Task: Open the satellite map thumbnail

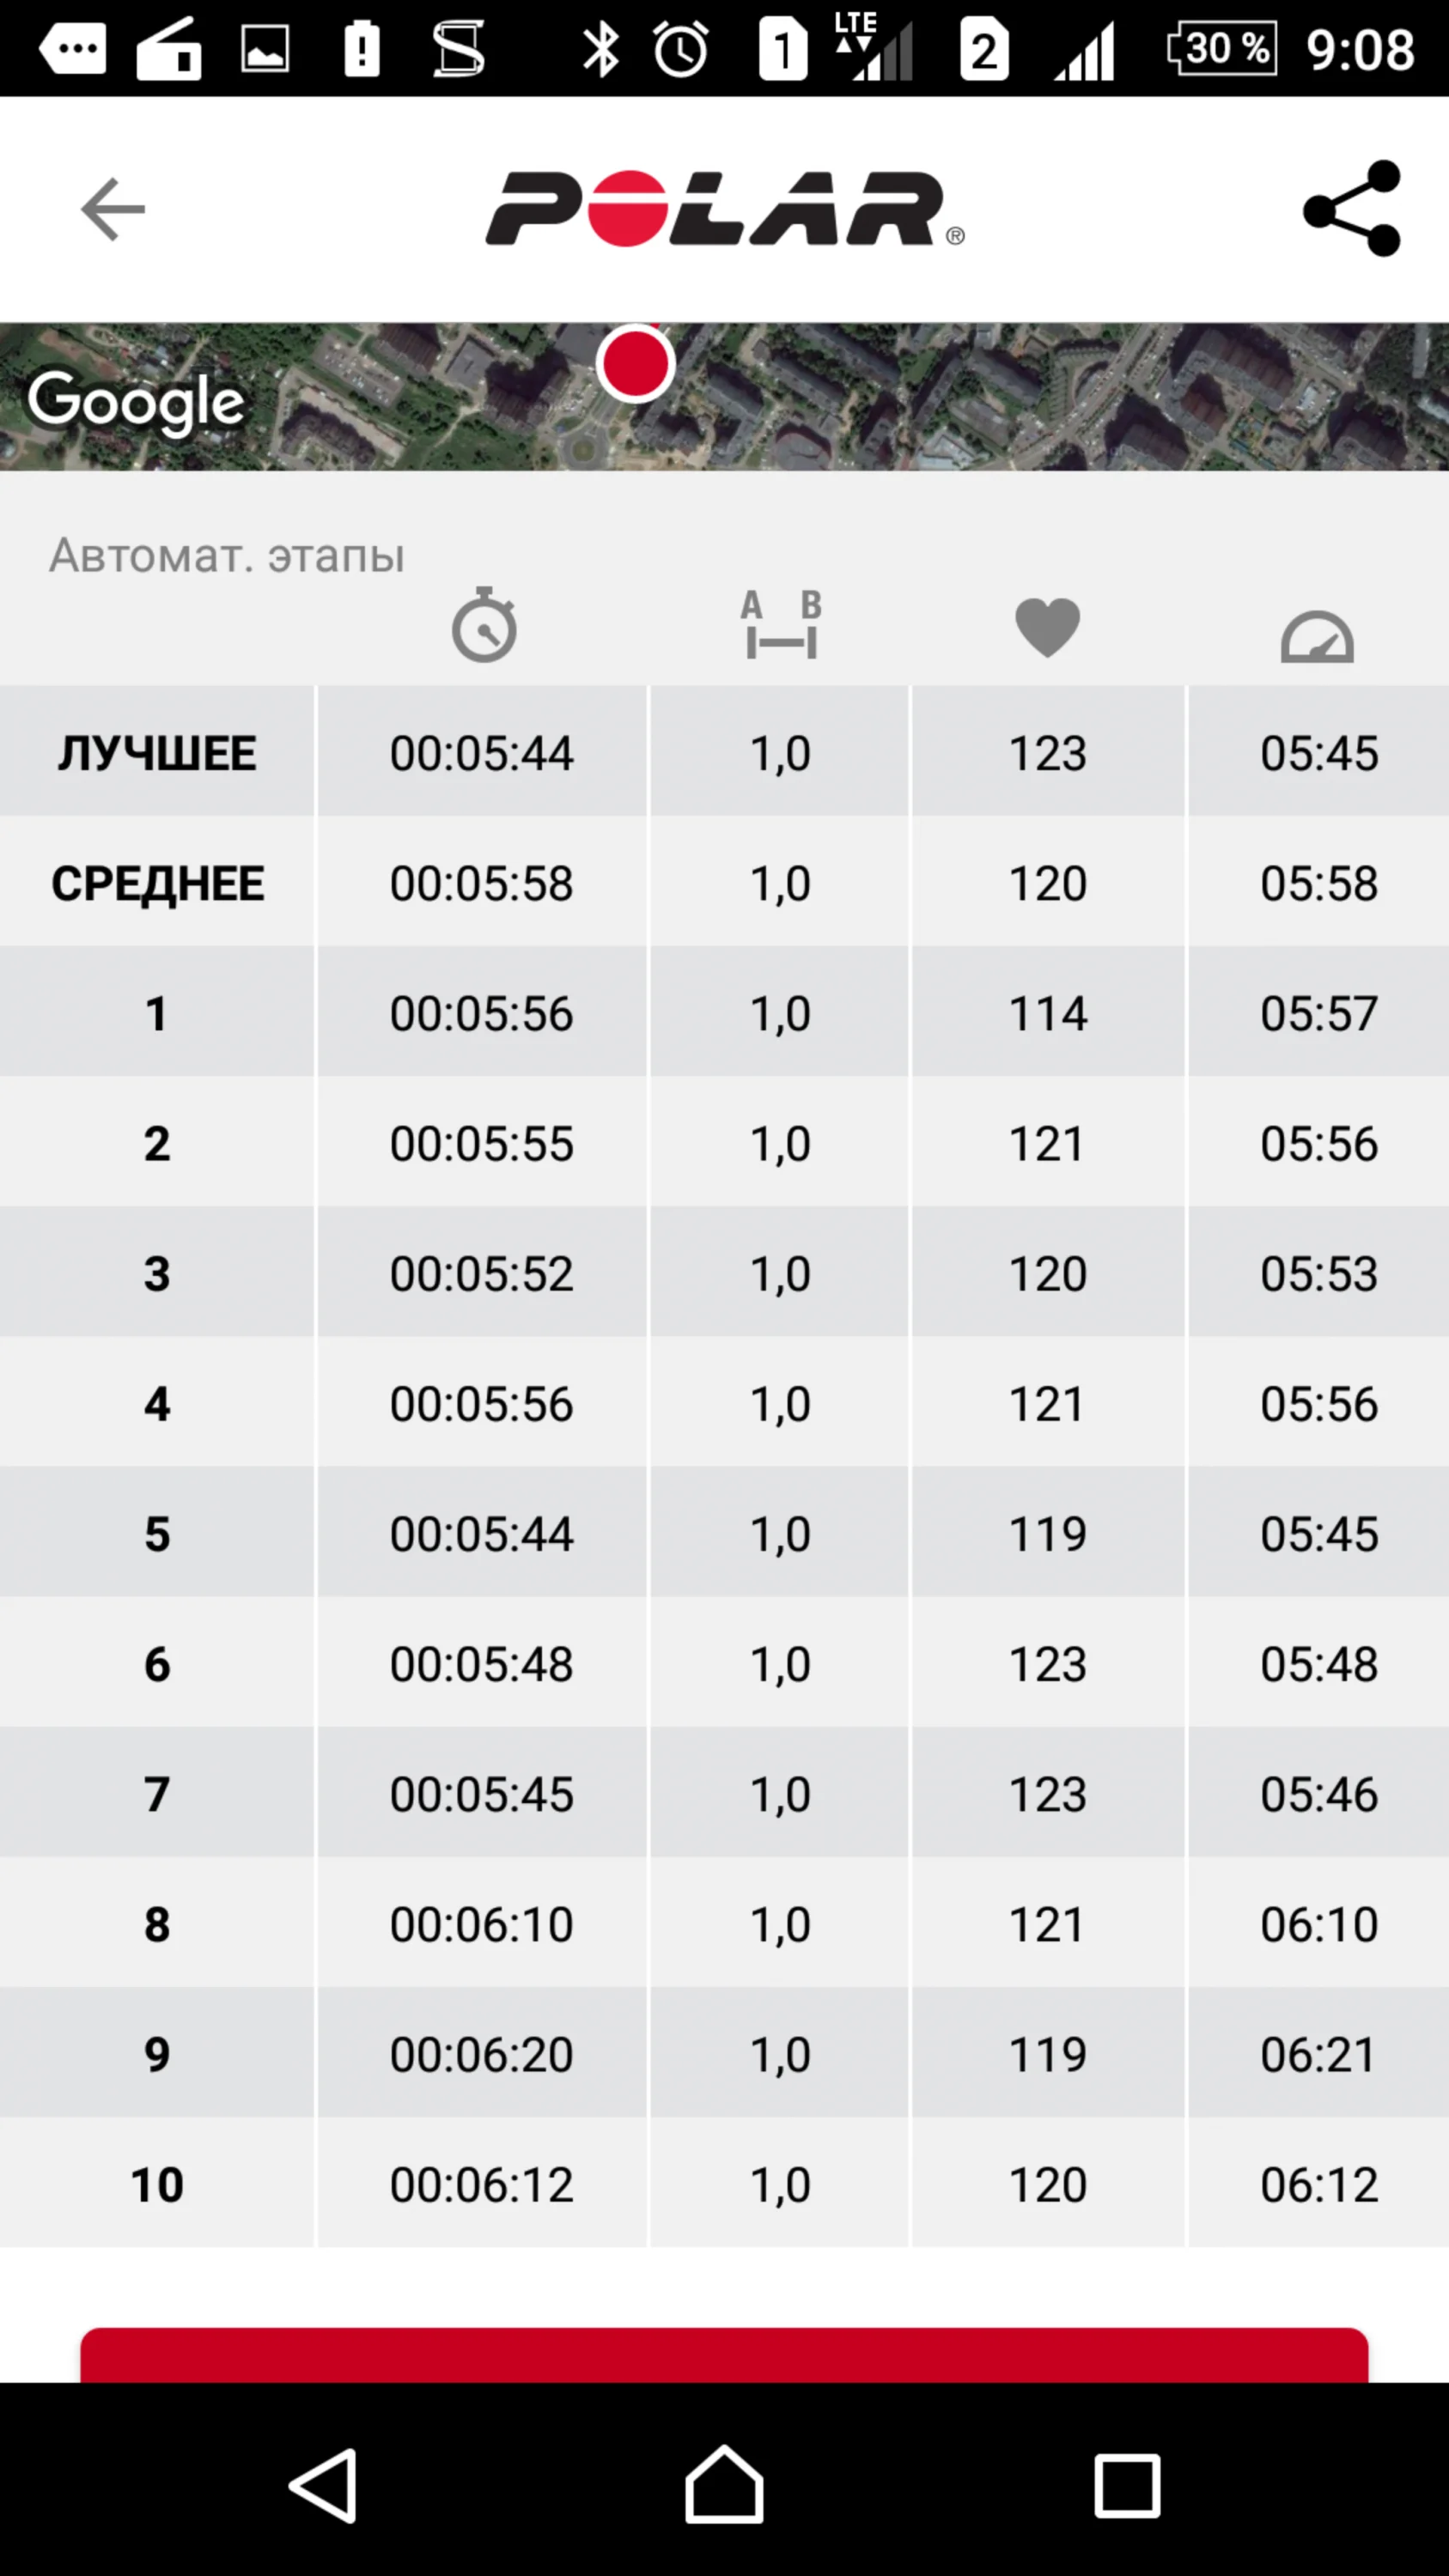Action: [1000, 398]
